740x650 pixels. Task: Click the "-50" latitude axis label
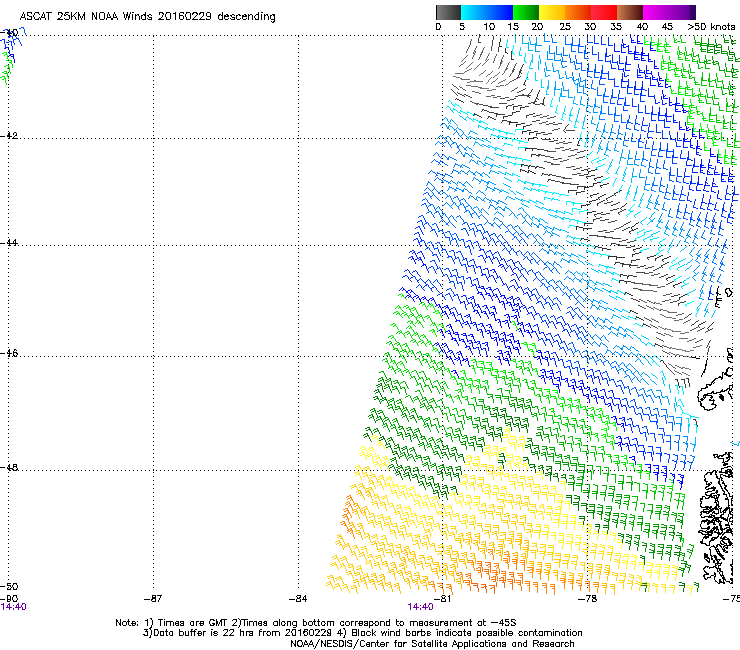9,586
